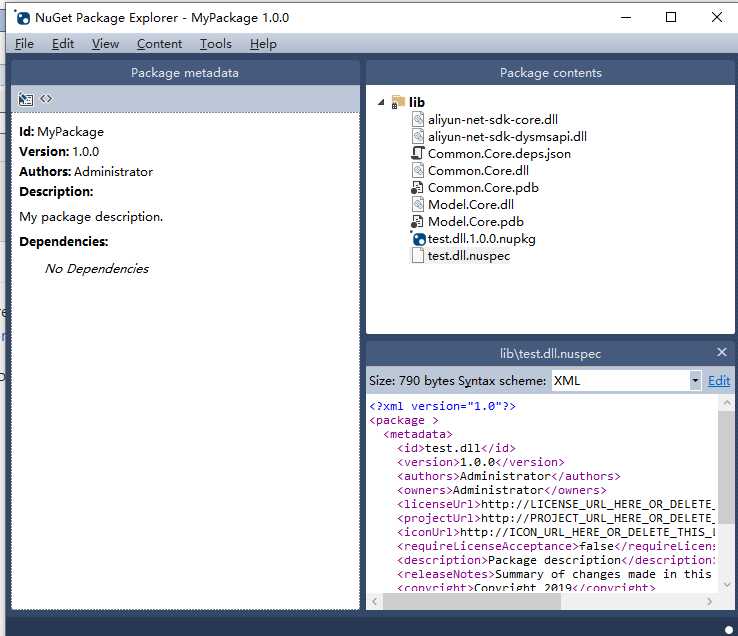Click the <metadata> tag line in XML

[417, 434]
